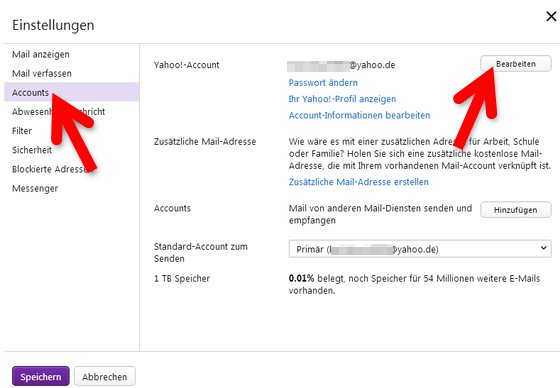This screenshot has width=560, height=388.
Task: Open the Sicherheit settings section
Action: pyautogui.click(x=32, y=150)
